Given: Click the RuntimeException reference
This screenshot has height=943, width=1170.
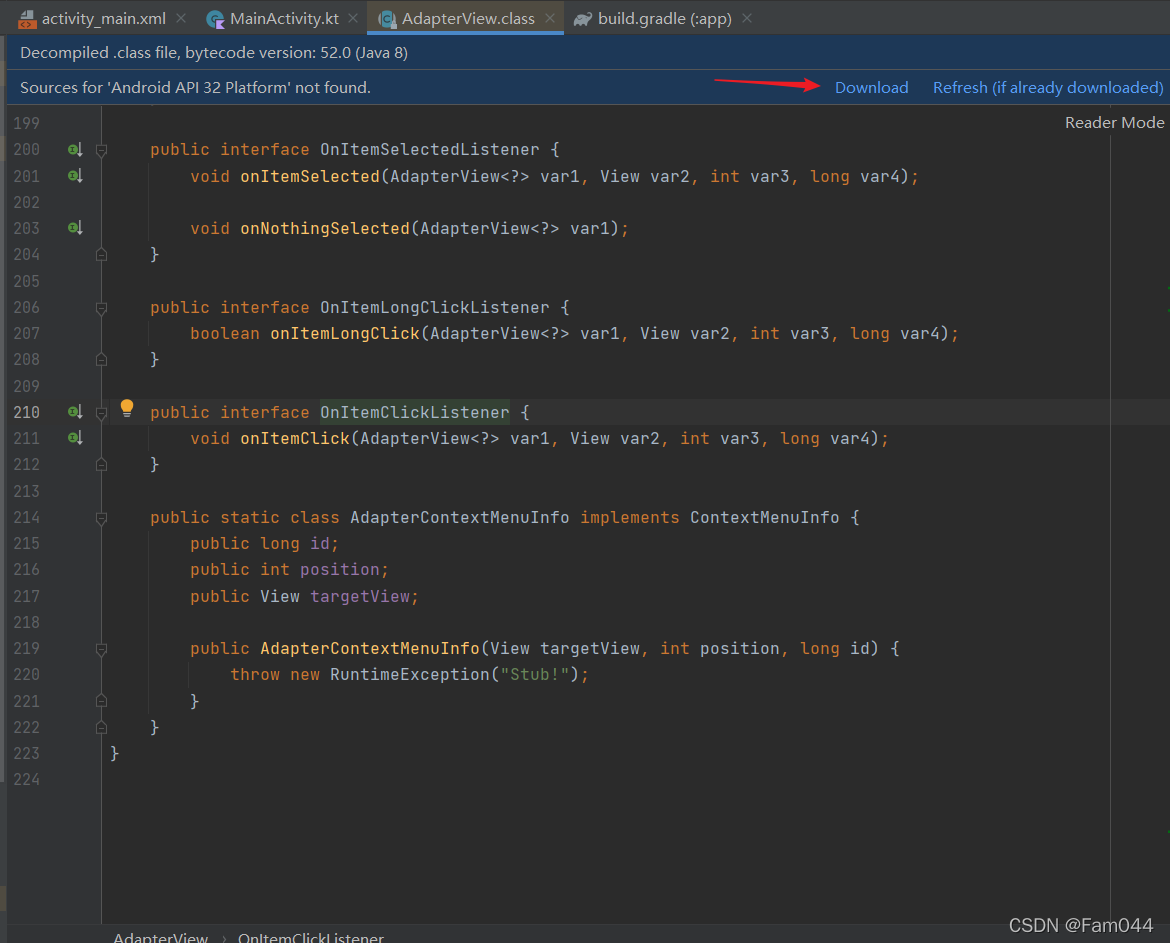Looking at the screenshot, I should point(410,674).
